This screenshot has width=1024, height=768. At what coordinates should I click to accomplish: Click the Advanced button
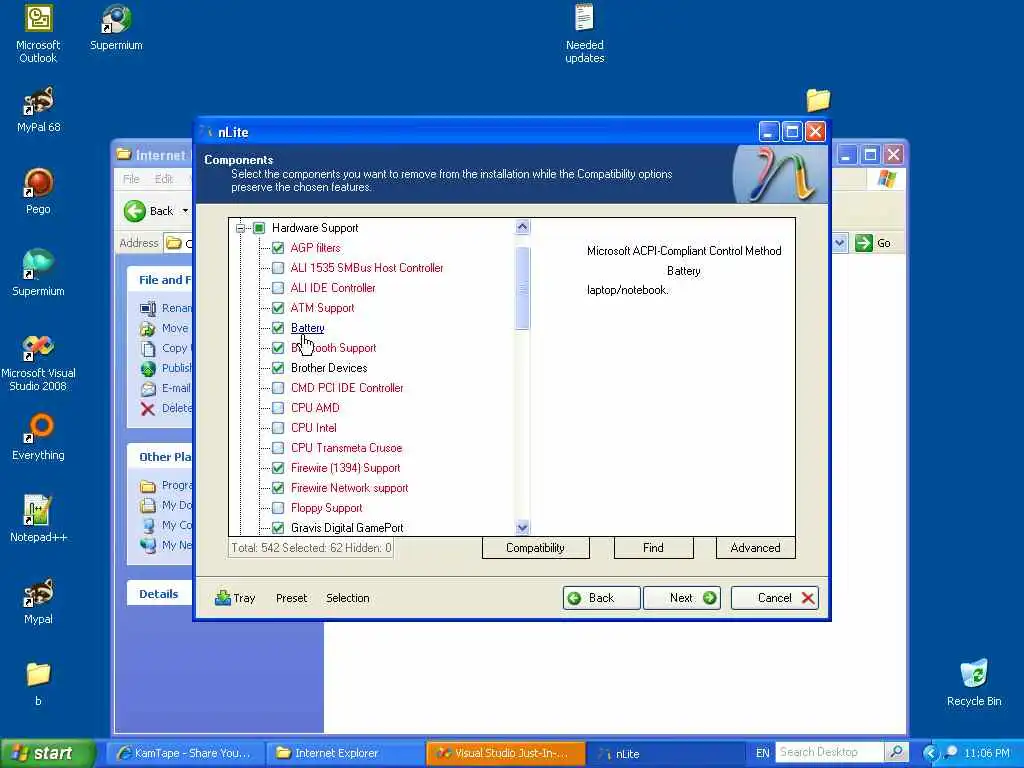[x=756, y=548]
